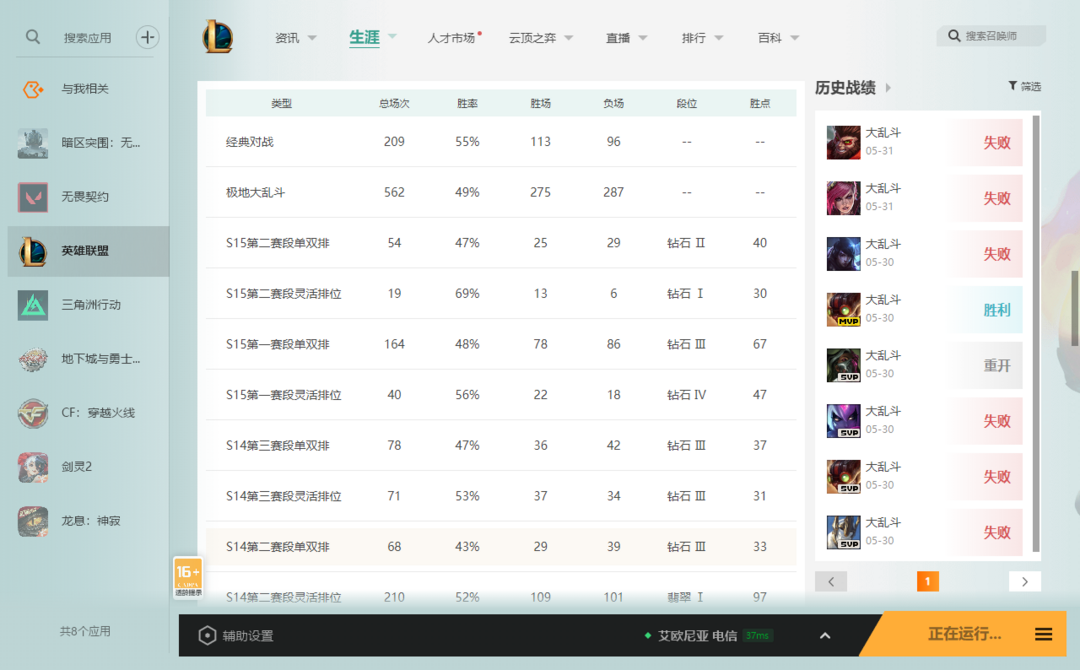Open 与我相关 sidebar icon
Screen dimensions: 1080x670
click(x=33, y=89)
